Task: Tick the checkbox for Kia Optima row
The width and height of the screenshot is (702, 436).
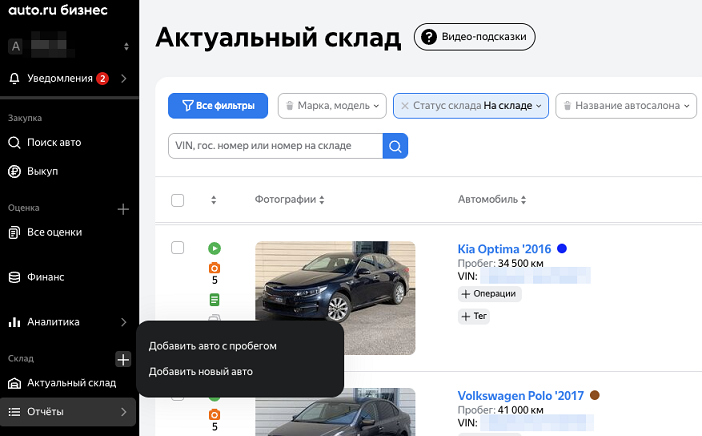Action: pos(178,248)
